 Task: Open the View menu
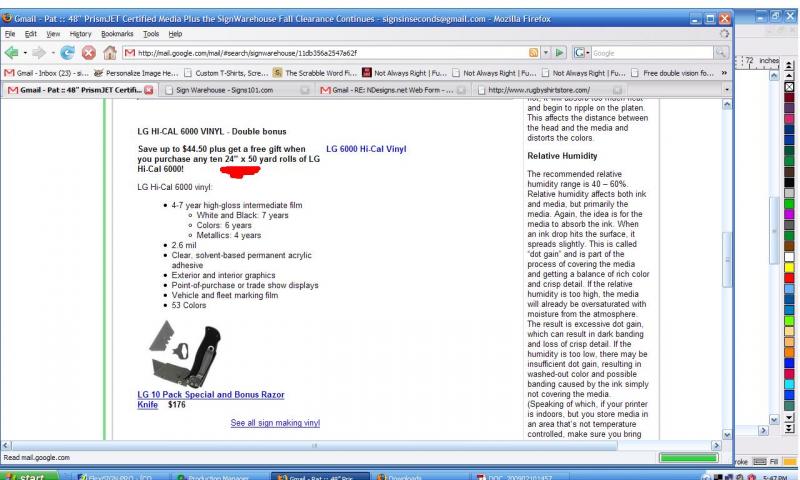point(53,34)
